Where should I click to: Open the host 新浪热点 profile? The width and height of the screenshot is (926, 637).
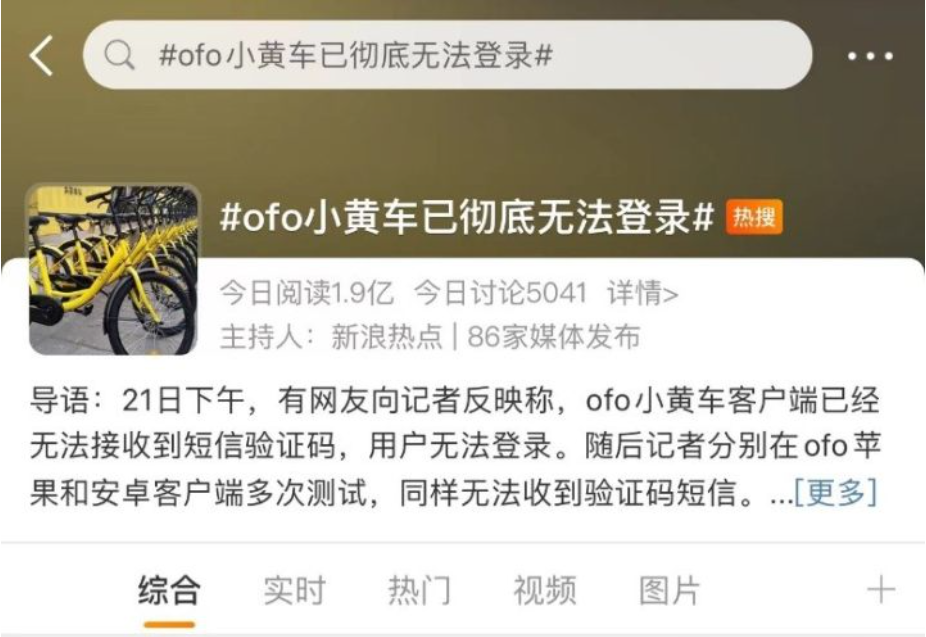pos(387,337)
